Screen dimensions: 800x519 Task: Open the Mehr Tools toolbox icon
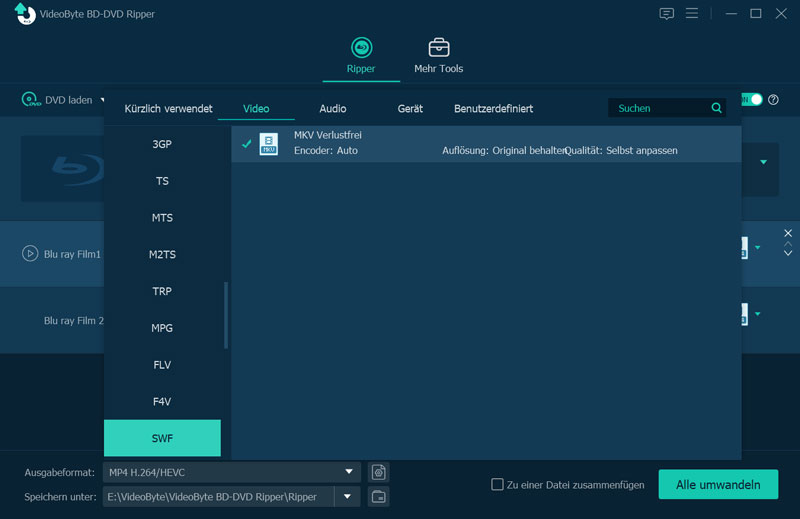click(438, 48)
